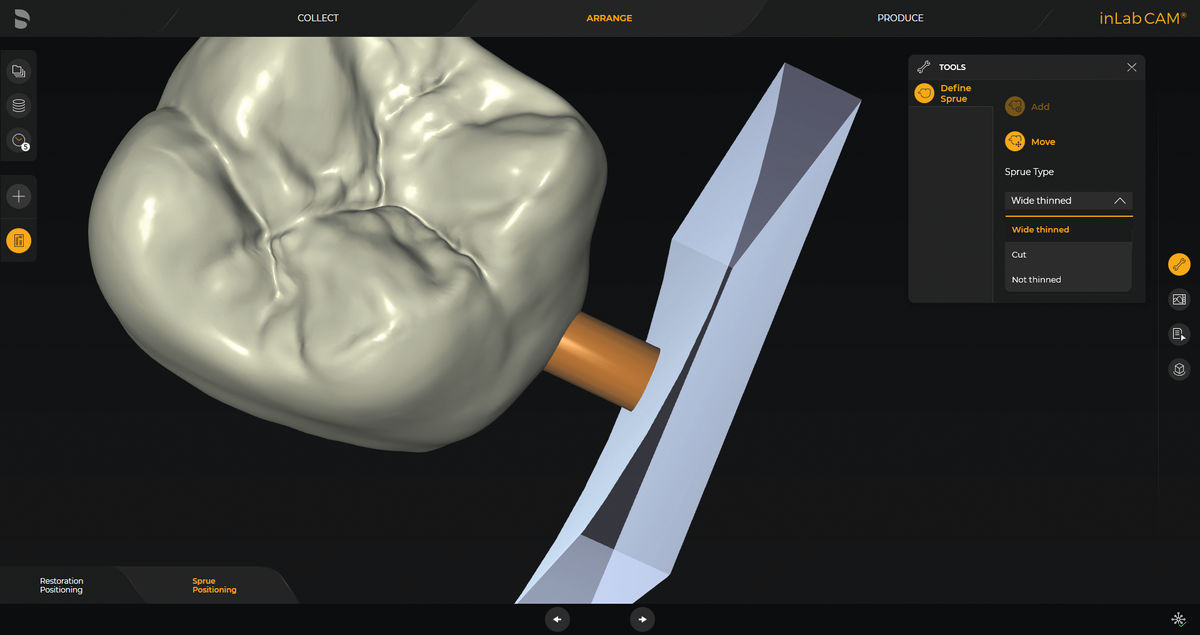Switch to the COLLECT phase tab
The image size is (1200, 635).
(x=318, y=18)
